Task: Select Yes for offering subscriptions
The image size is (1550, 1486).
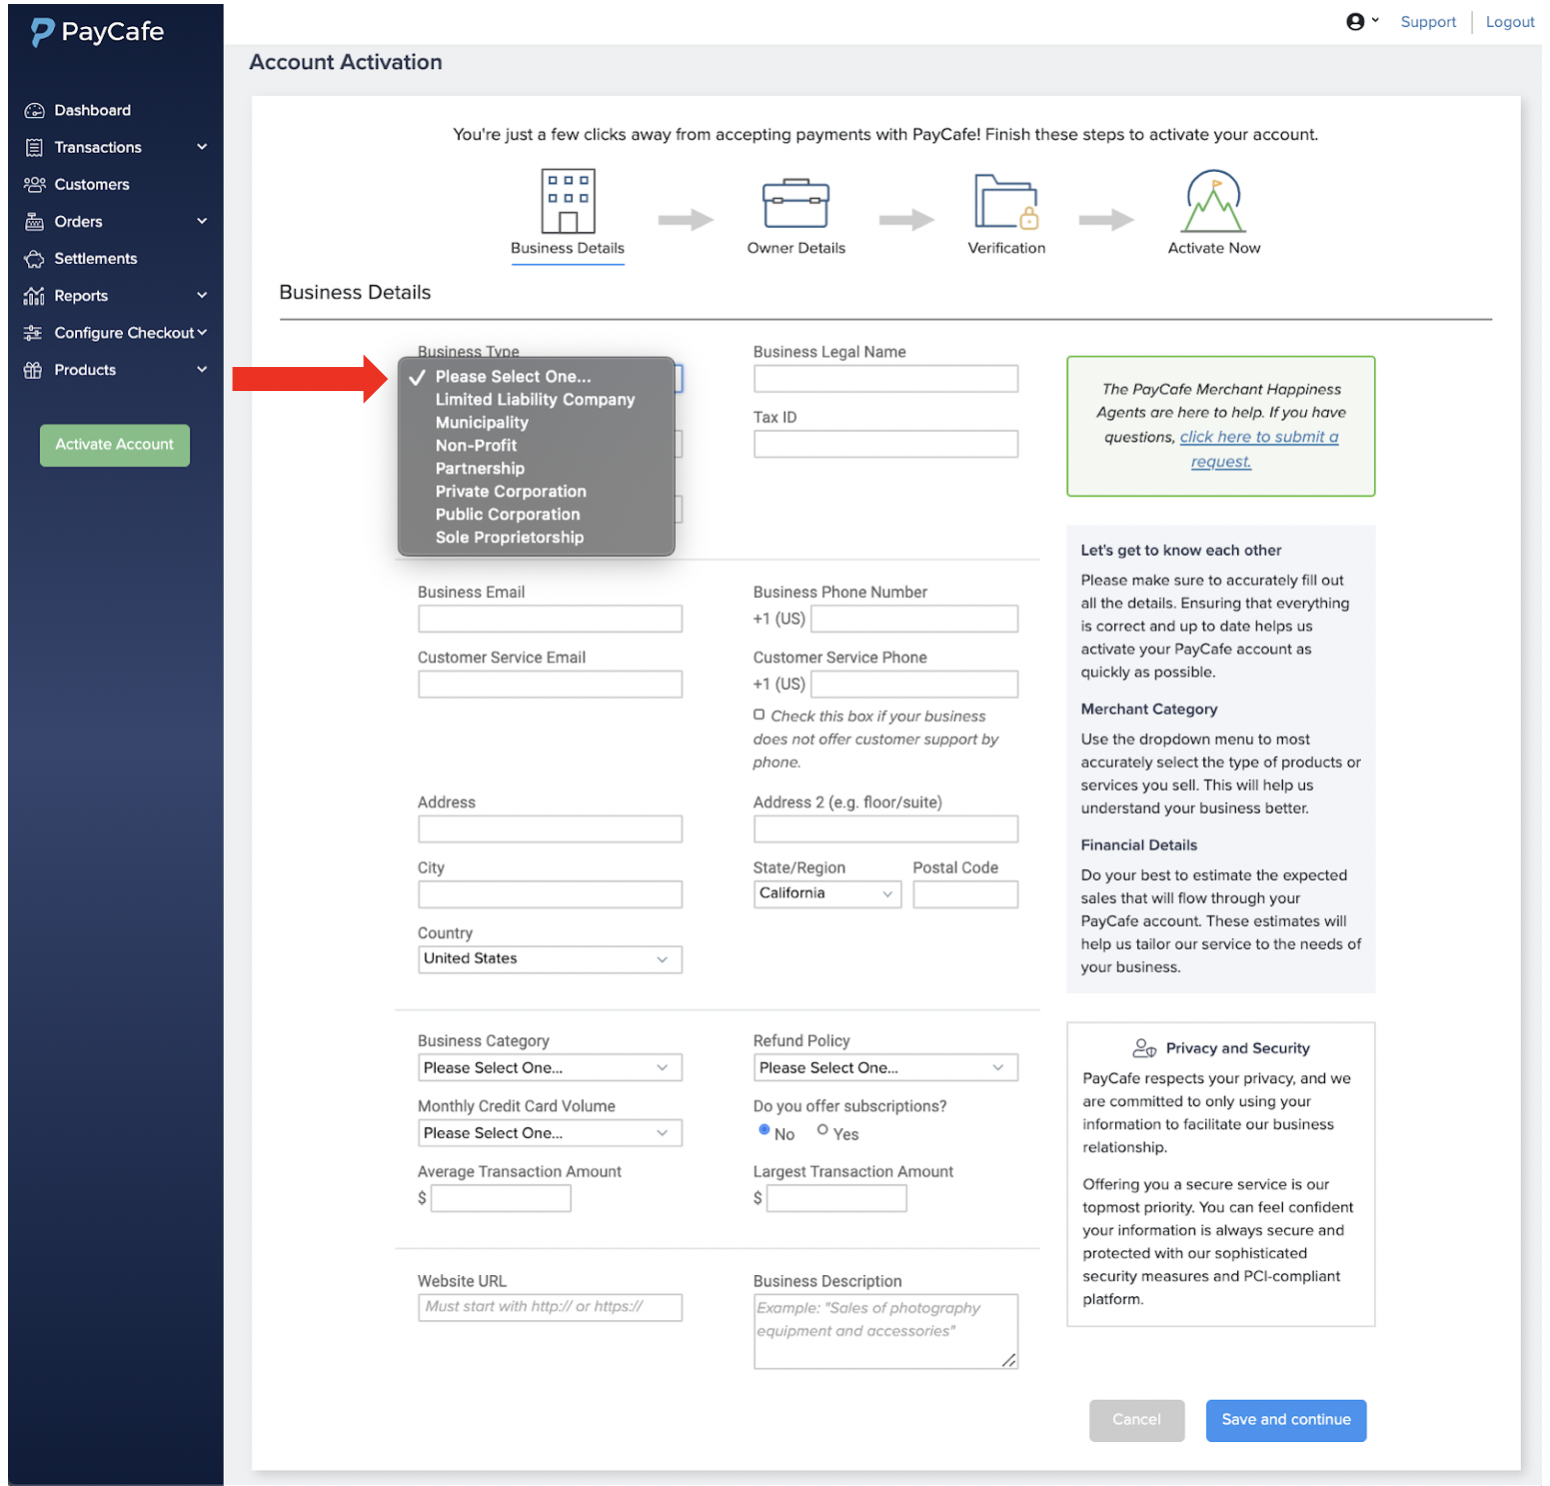Action: 823,1130
